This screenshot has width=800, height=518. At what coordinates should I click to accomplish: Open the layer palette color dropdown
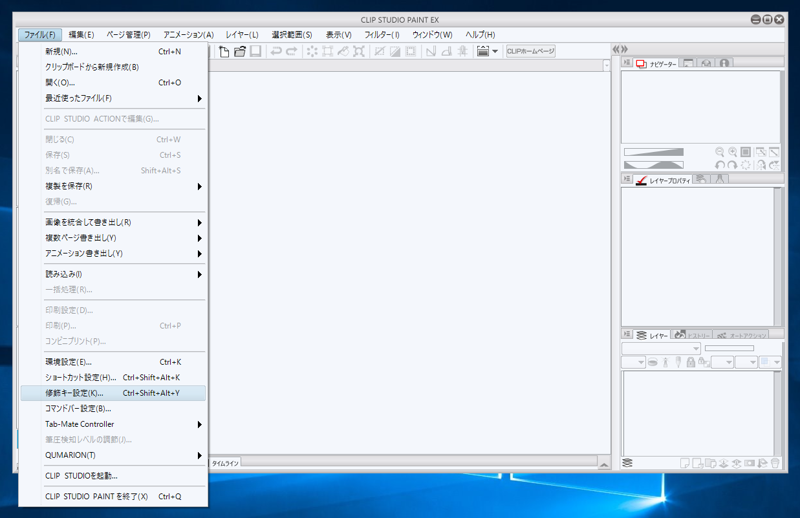click(634, 362)
